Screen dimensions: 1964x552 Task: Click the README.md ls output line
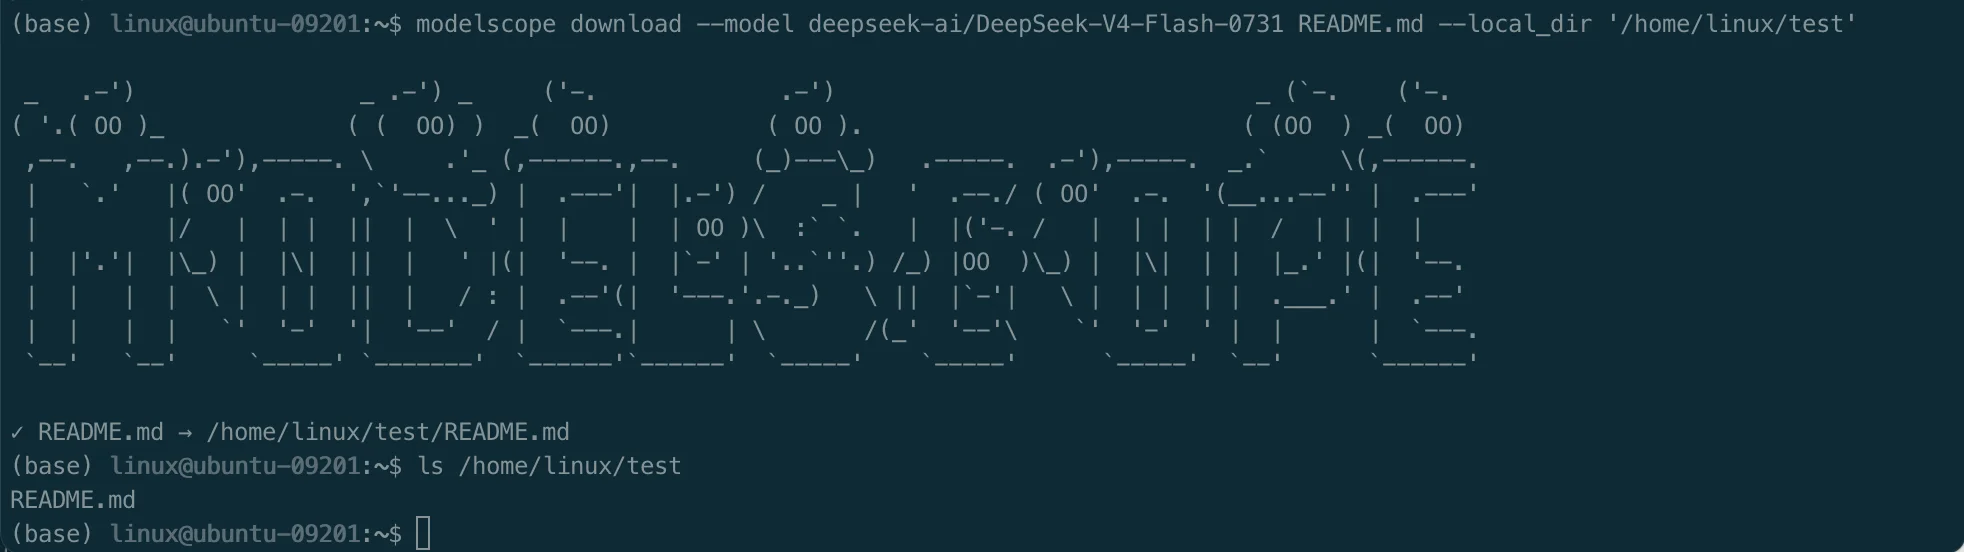pyautogui.click(x=73, y=500)
